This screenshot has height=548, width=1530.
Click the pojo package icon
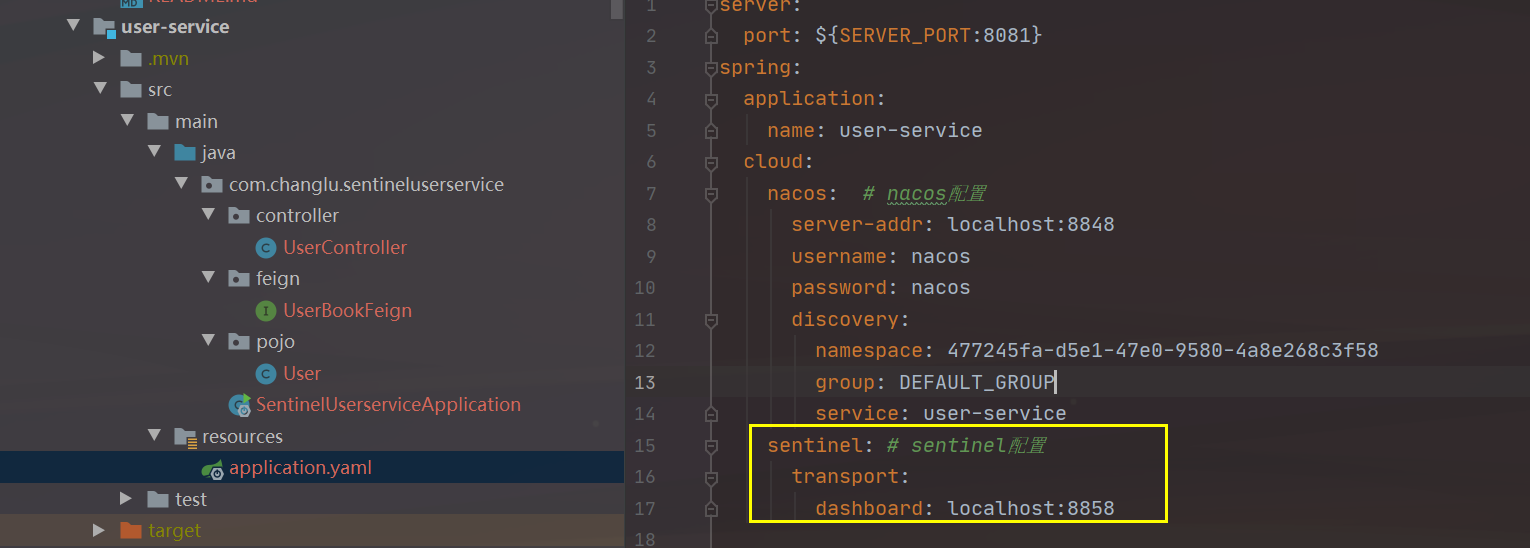tap(239, 342)
